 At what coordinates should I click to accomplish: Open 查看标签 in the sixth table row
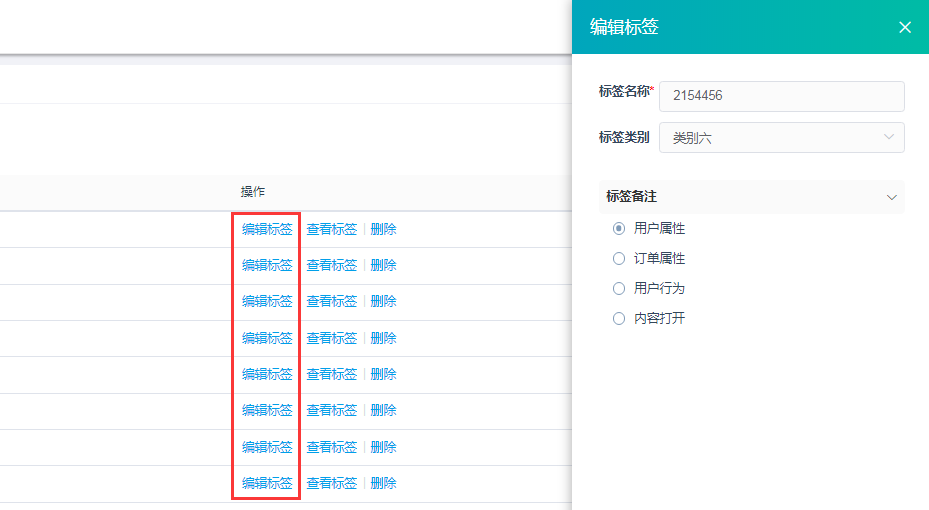331,410
